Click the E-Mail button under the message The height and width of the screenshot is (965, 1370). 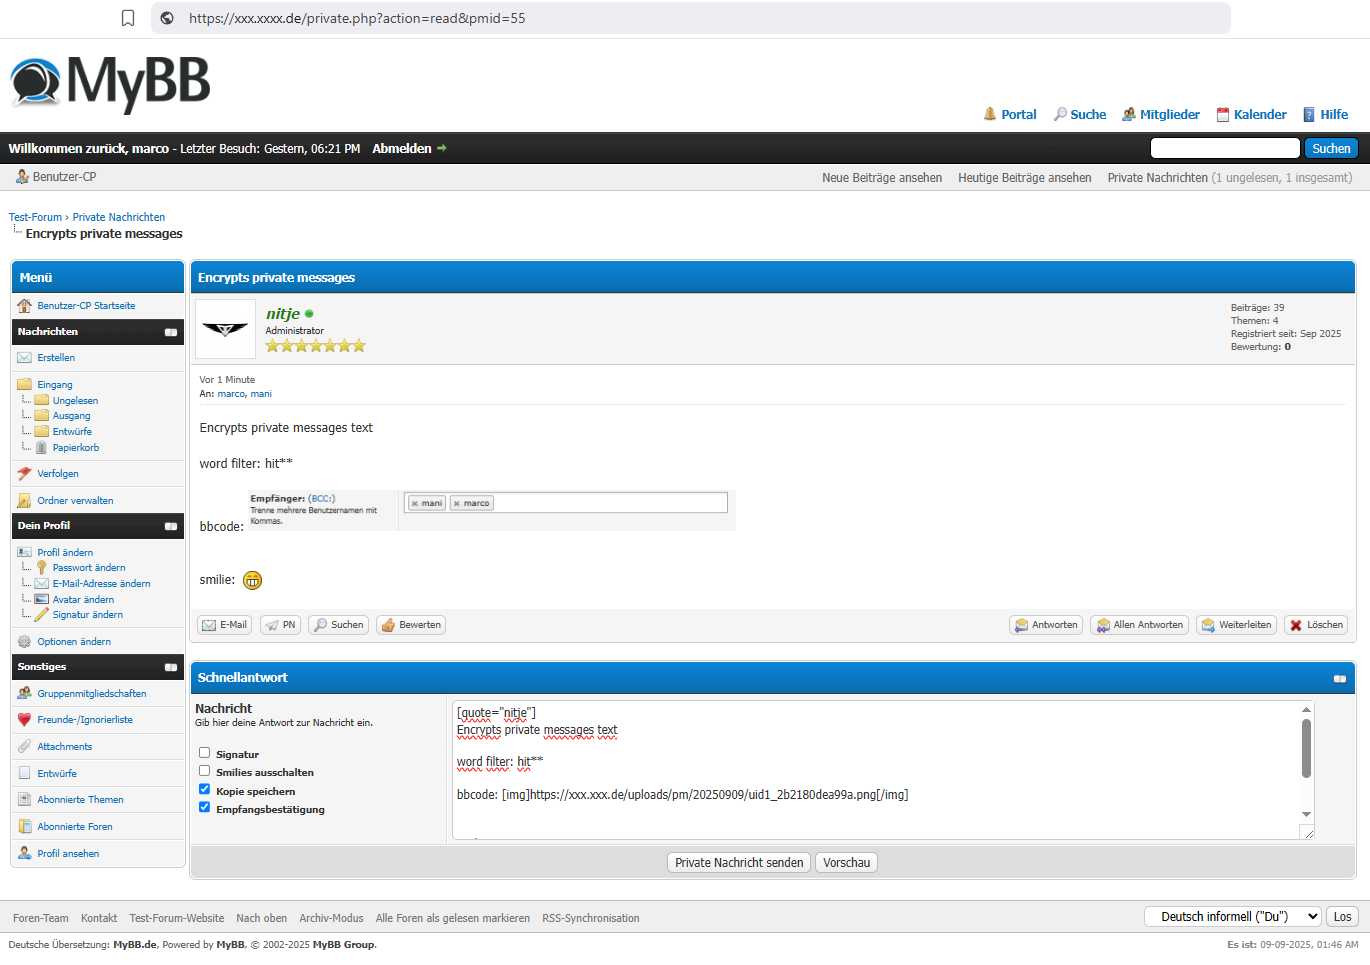point(224,625)
